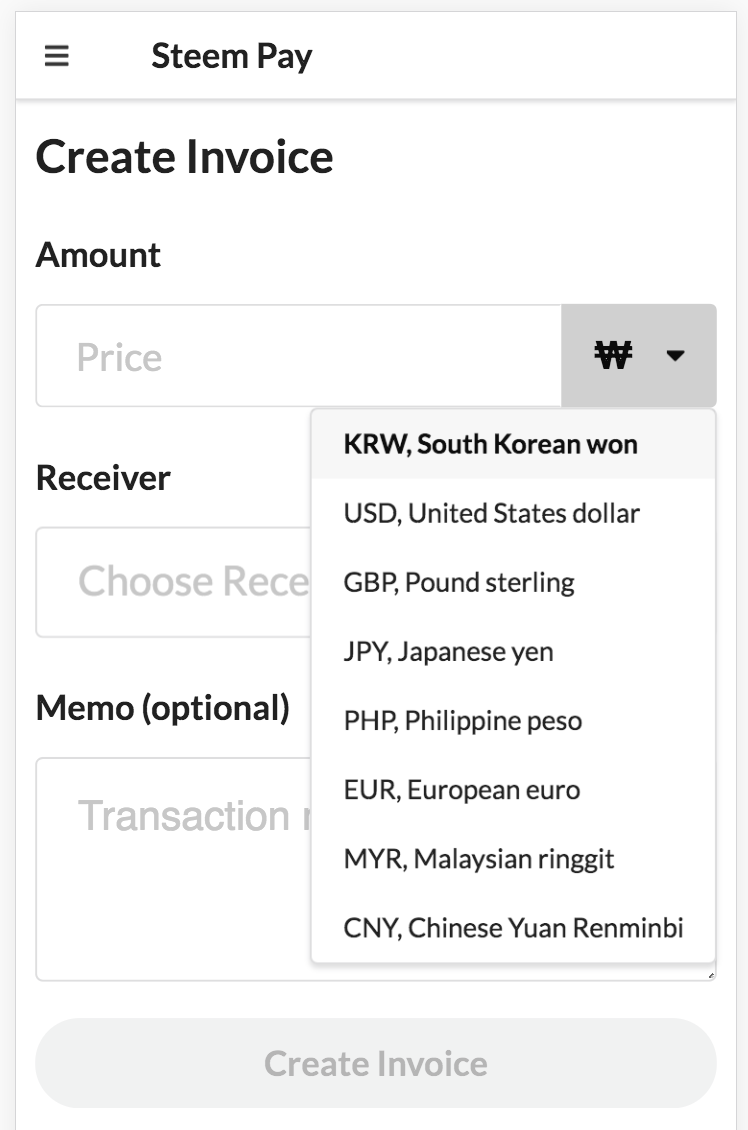Pick CNY, Chinese Yuan Renminbi
The height and width of the screenshot is (1130, 748).
[x=513, y=928]
